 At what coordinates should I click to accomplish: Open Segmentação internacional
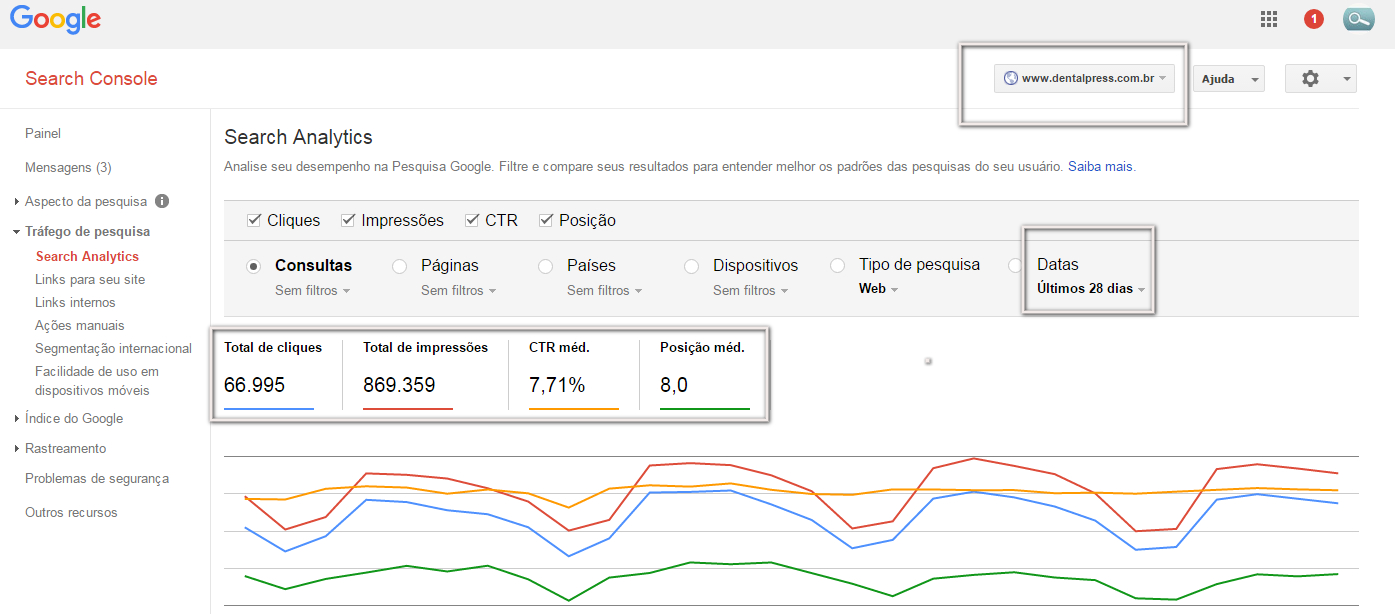[x=113, y=349]
